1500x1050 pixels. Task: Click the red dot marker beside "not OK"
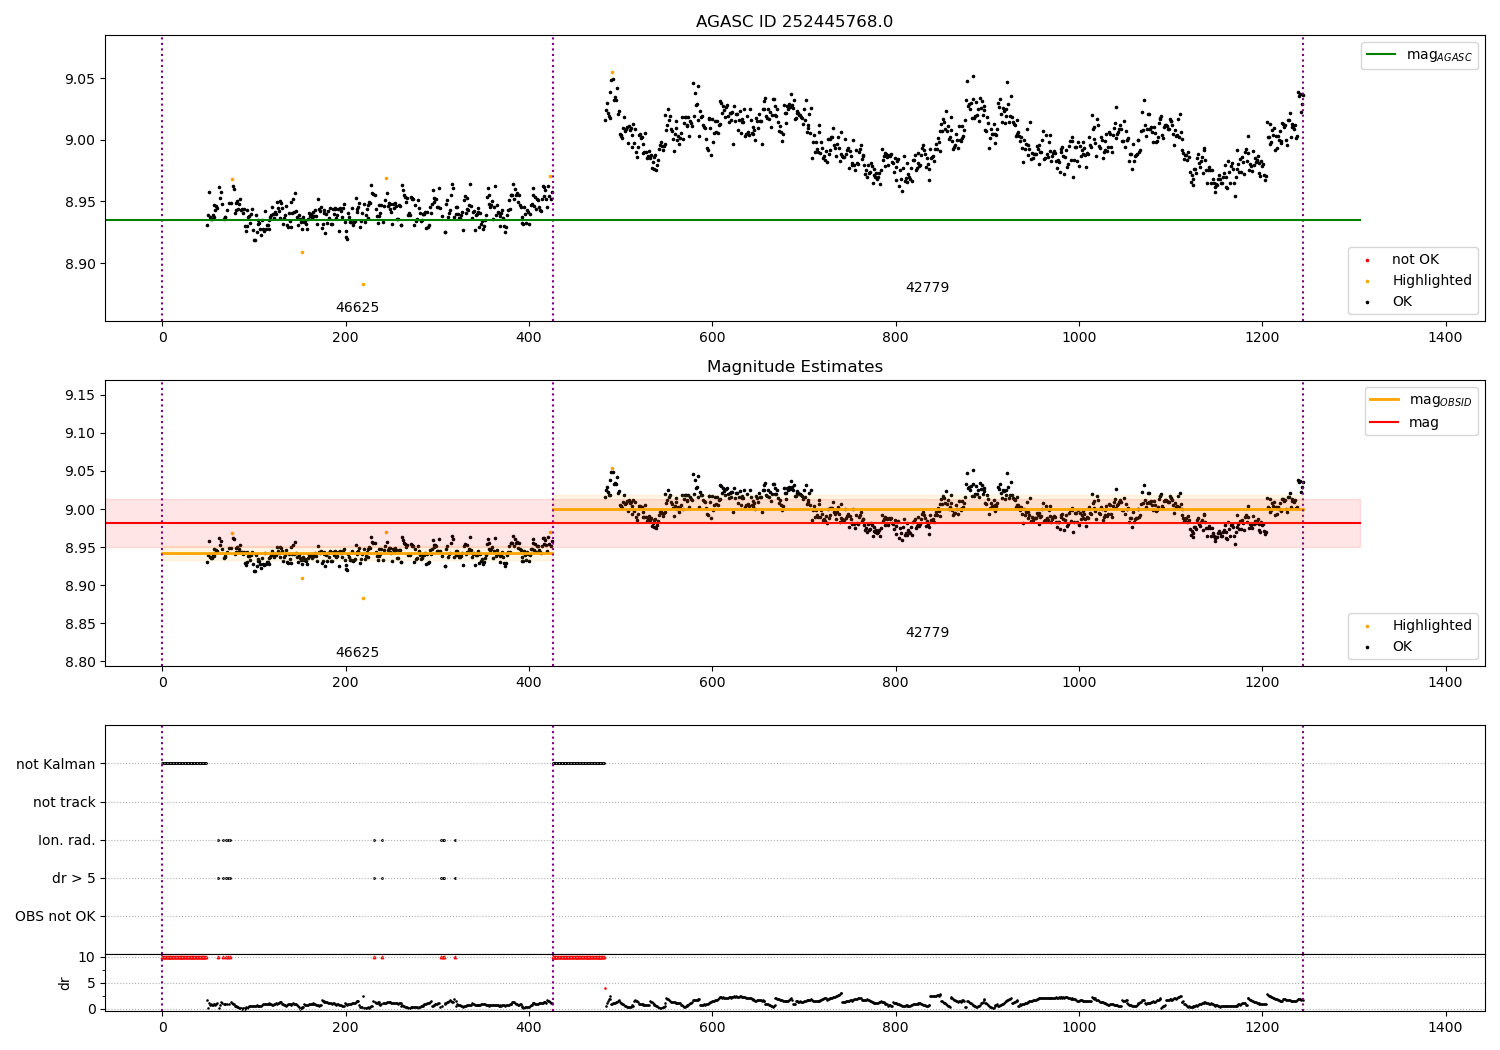click(x=1367, y=260)
